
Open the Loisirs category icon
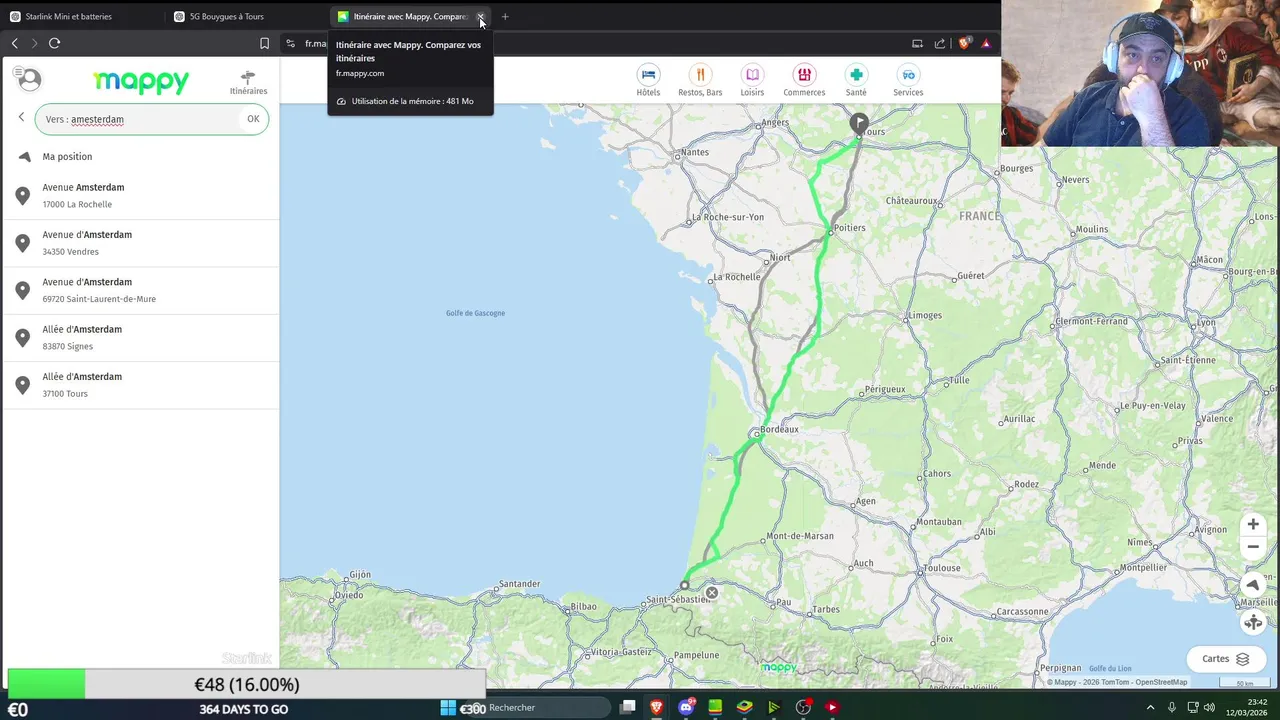[x=752, y=75]
